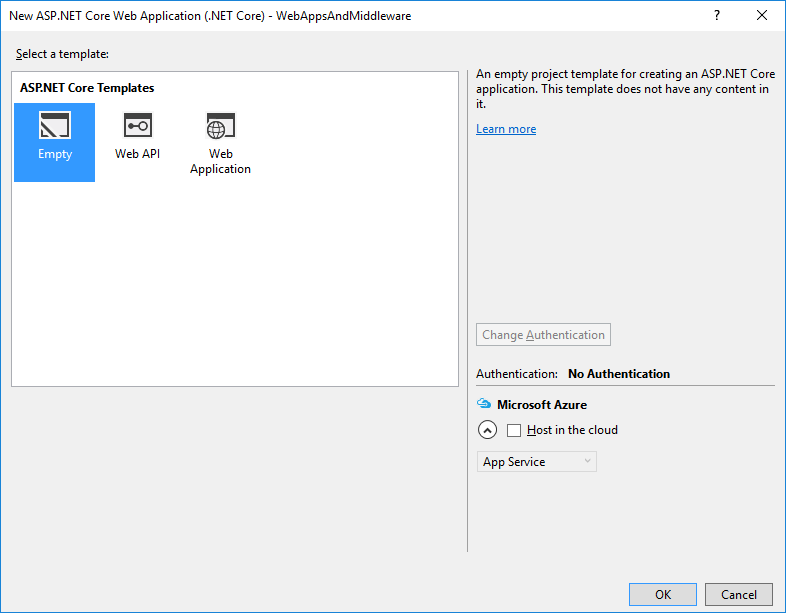This screenshot has width=786, height=613.
Task: Click the Microsoft Azure cloud icon
Action: pyautogui.click(x=484, y=405)
